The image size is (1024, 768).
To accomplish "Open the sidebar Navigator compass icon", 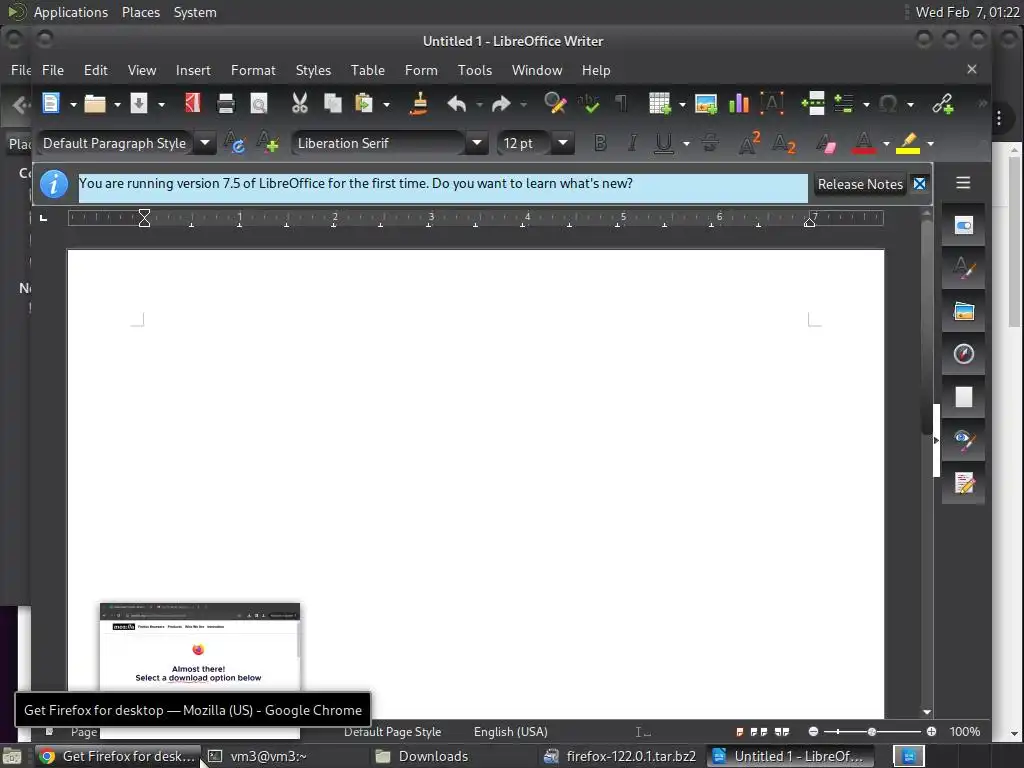I will (964, 354).
